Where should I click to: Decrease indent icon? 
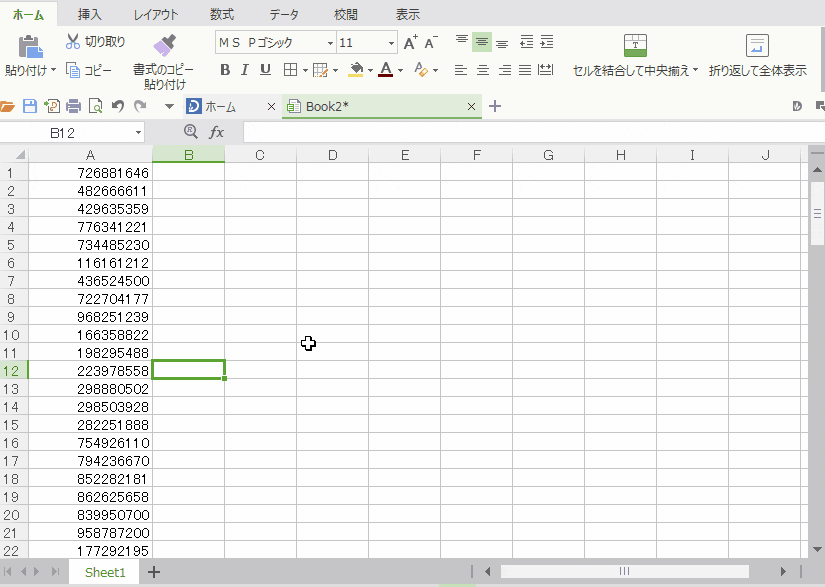pos(526,42)
